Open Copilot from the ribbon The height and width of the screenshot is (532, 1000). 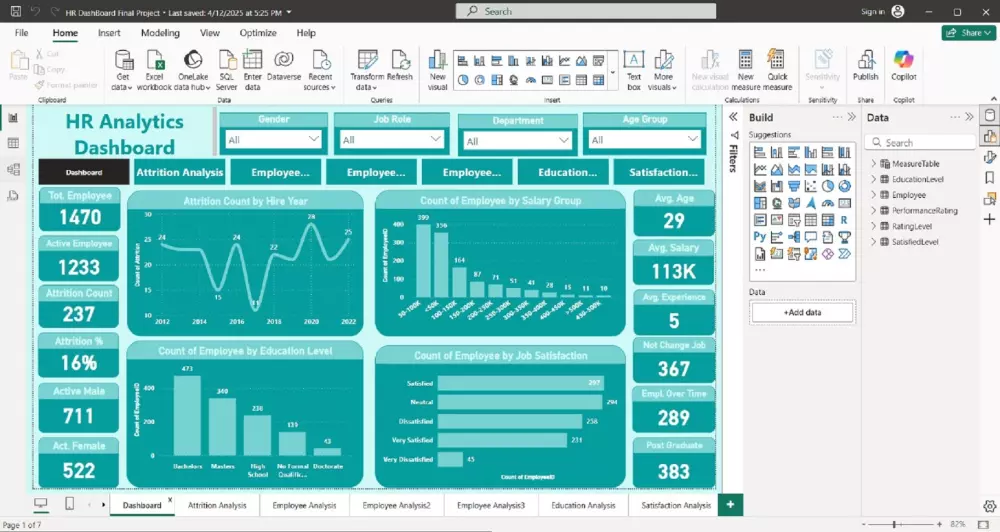[x=903, y=66]
